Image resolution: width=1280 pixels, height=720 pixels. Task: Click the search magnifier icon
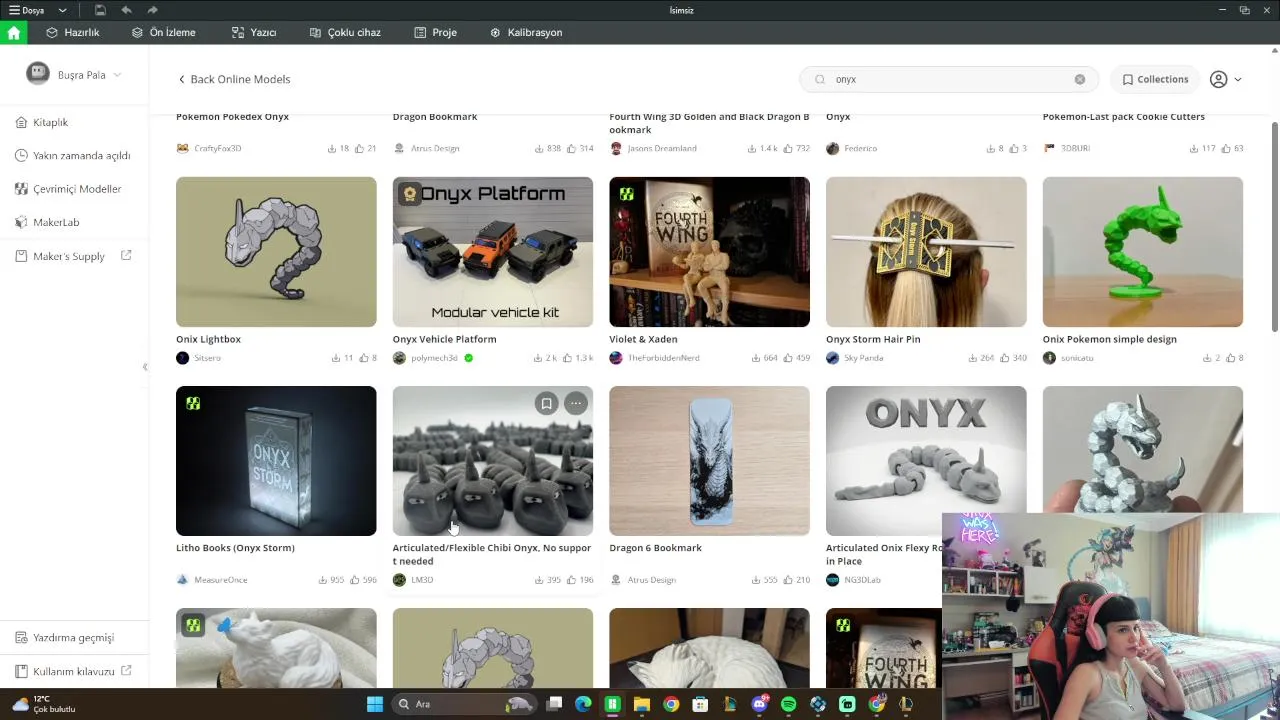820,79
